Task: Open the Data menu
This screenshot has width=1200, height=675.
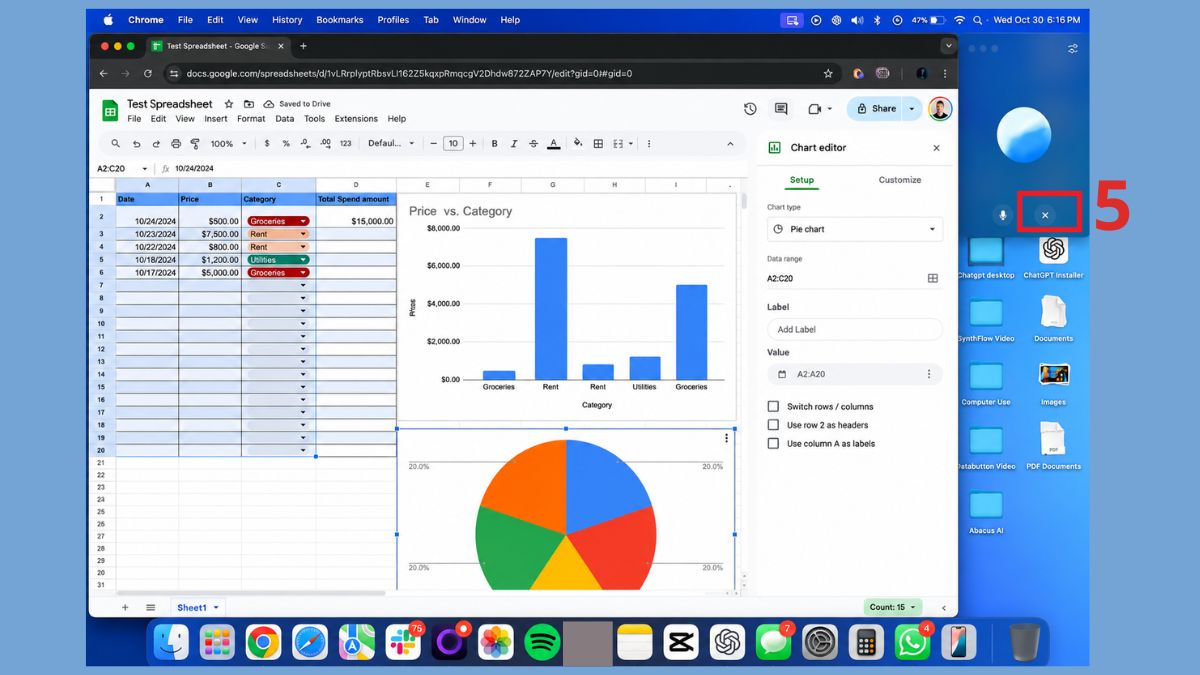Action: tap(285, 119)
